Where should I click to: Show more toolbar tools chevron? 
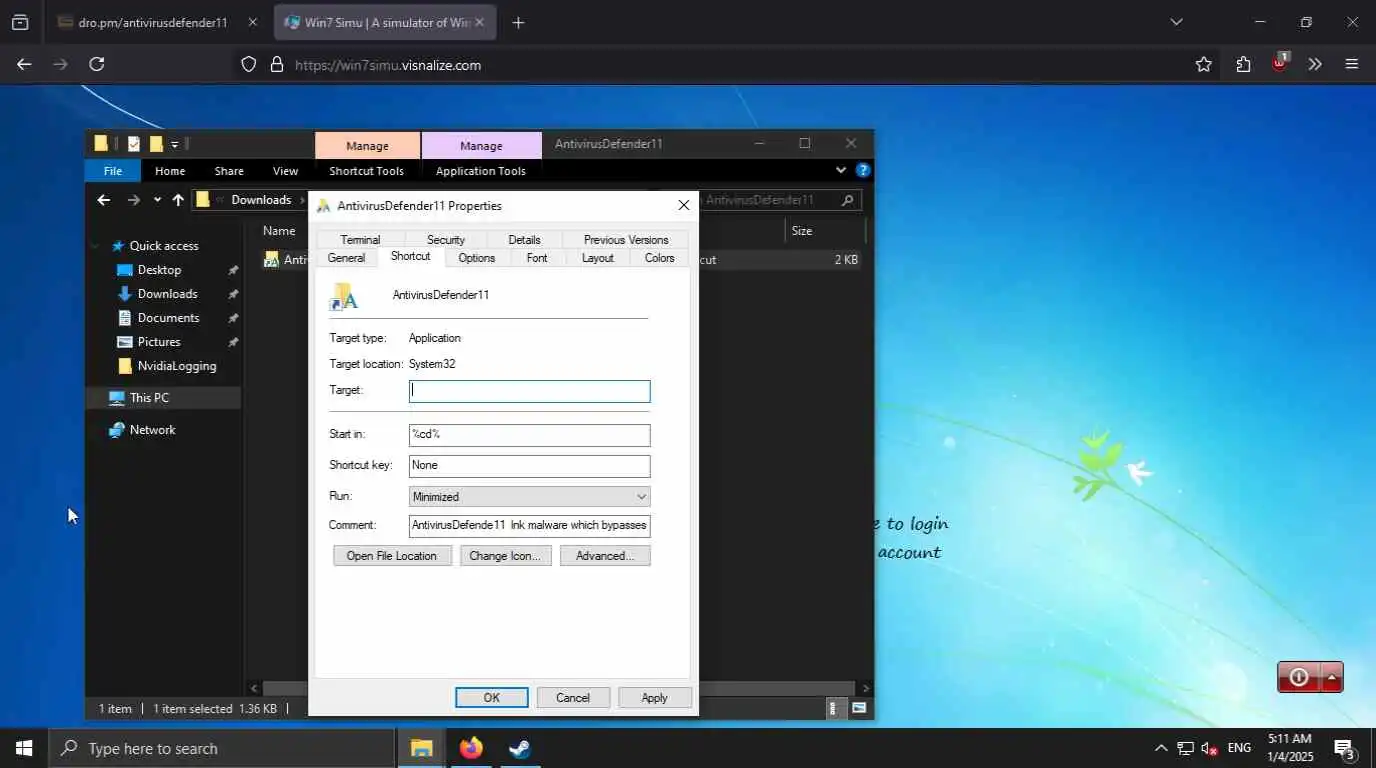pos(1315,64)
